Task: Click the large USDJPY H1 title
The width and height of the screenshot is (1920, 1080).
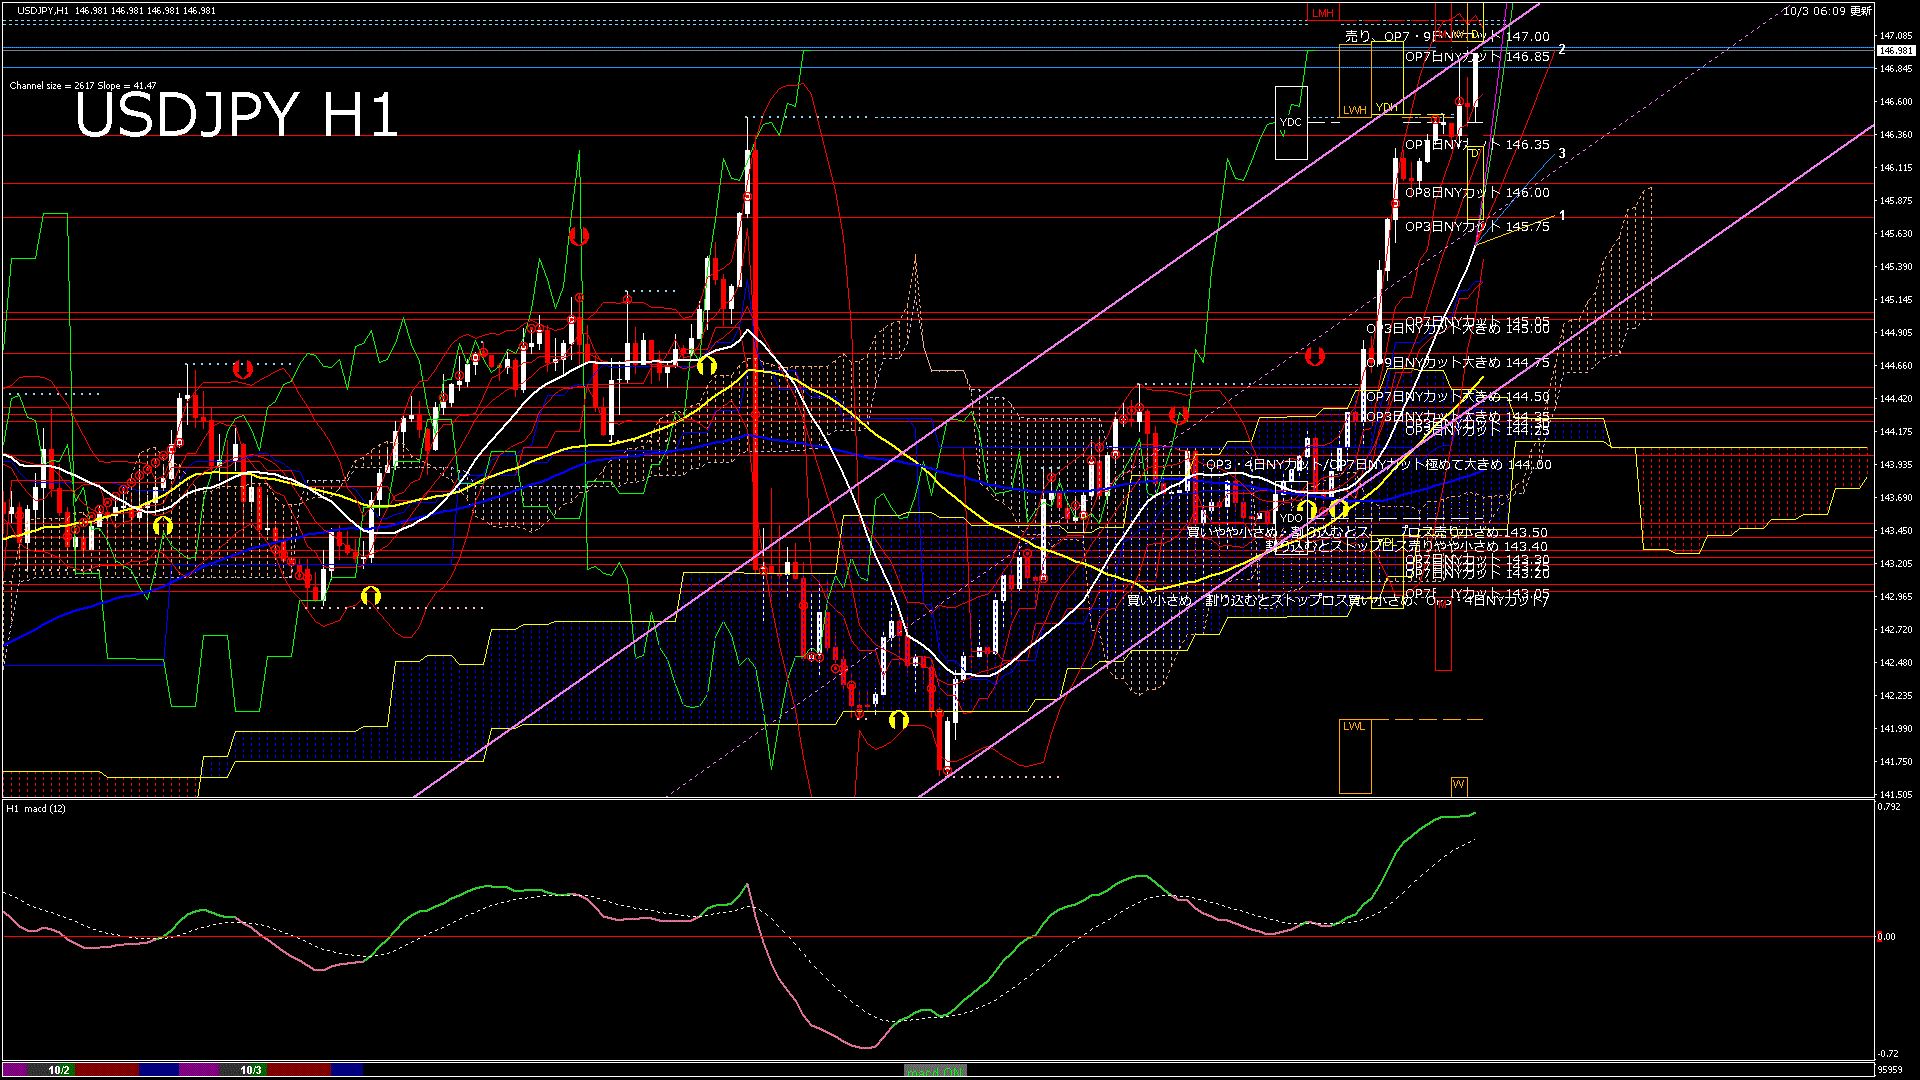Action: coord(236,115)
